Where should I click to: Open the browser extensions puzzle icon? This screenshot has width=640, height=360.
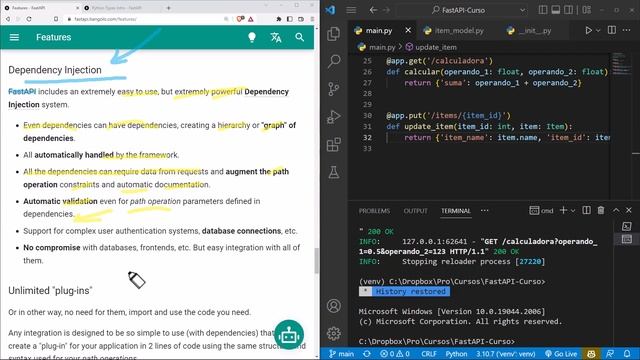pyautogui.click(x=279, y=19)
